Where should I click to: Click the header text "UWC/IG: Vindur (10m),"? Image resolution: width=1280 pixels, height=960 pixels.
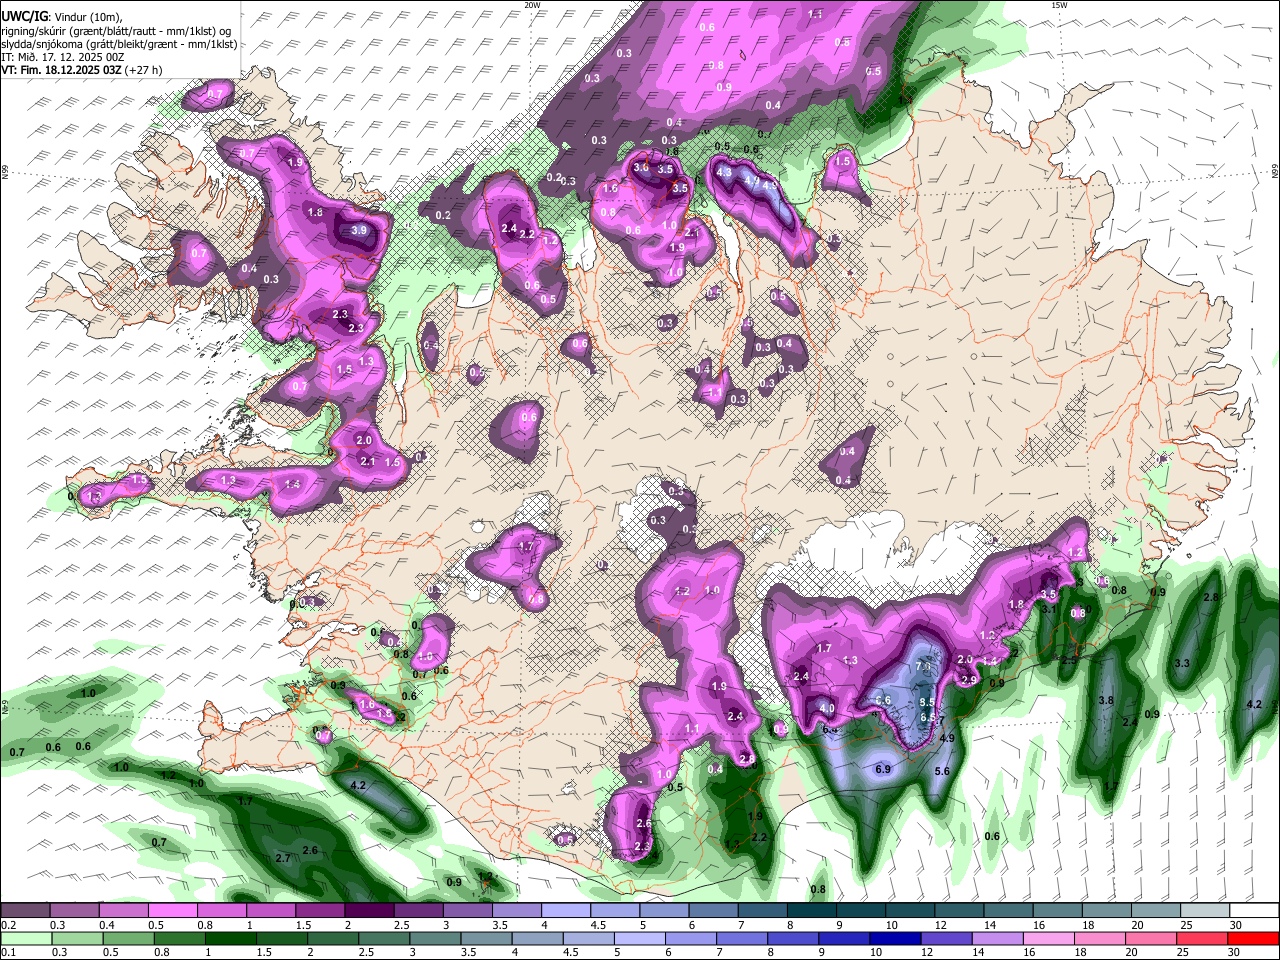(60, 16)
